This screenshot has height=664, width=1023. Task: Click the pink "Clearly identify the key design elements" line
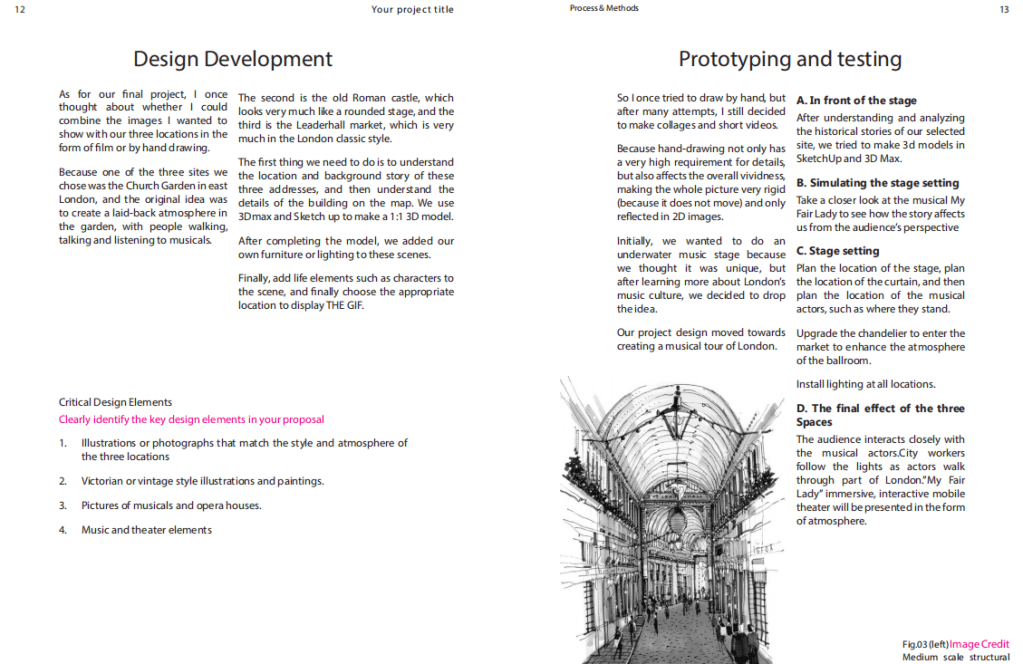pos(191,419)
